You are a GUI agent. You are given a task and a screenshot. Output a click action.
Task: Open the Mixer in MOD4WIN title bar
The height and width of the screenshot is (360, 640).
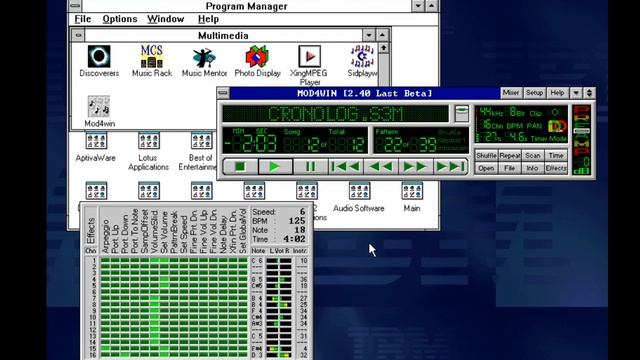coord(511,93)
